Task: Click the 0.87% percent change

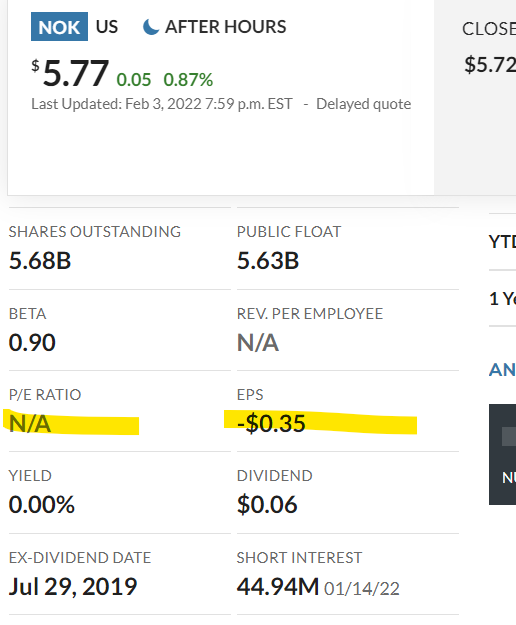Action: coord(188,80)
